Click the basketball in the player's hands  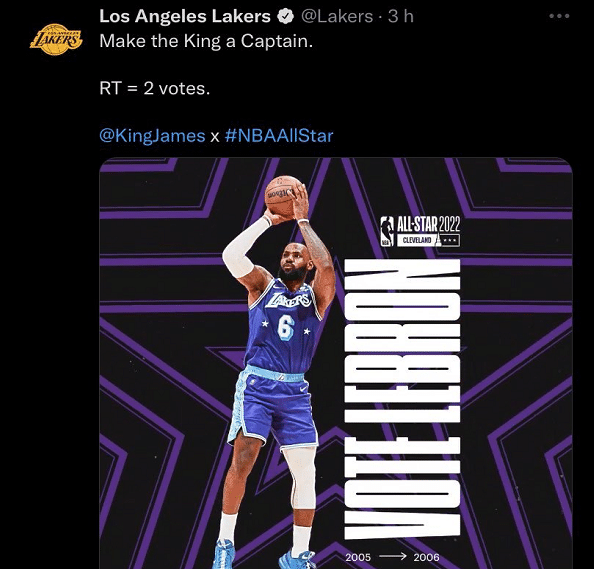tap(285, 197)
